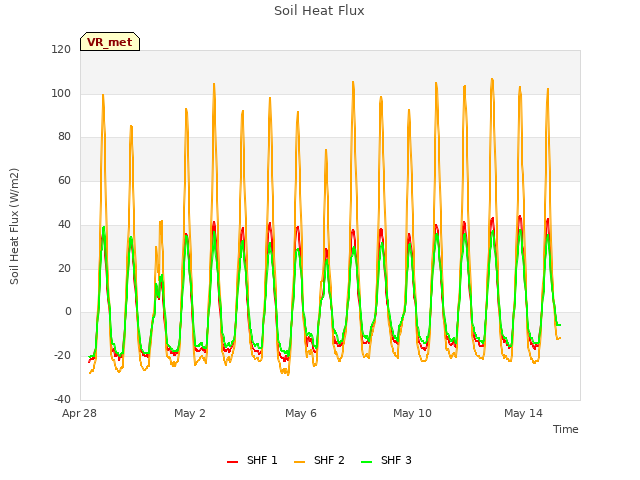Click the -20 y-axis tick label
This screenshot has height=480, width=640.
(x=62, y=356)
